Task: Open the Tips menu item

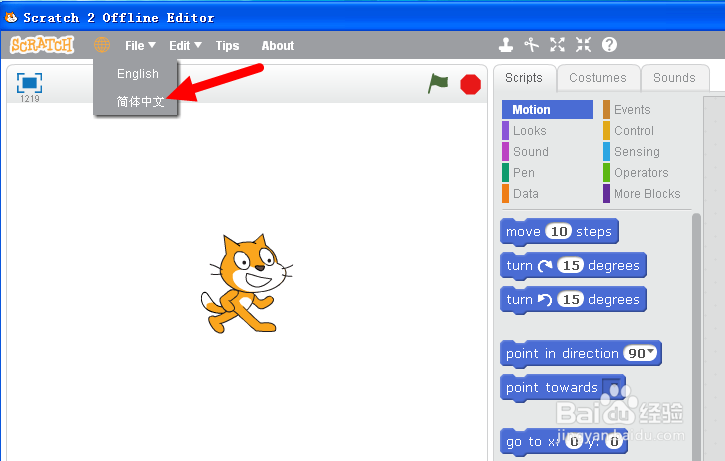Action: [227, 46]
